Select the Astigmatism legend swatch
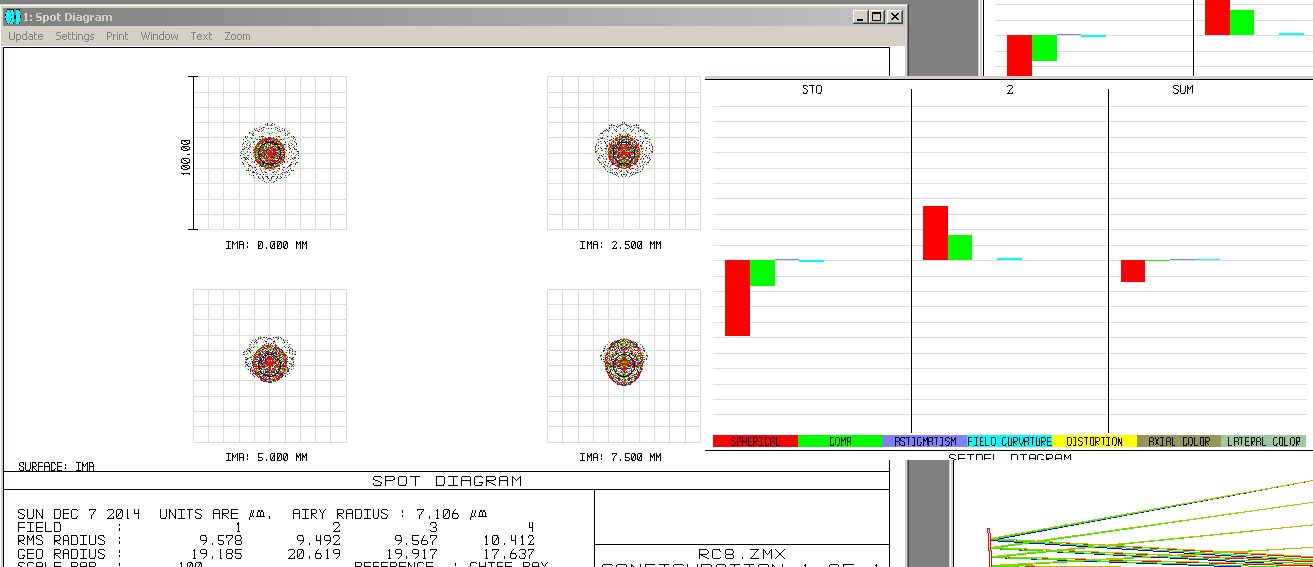1313x567 pixels. point(924,441)
